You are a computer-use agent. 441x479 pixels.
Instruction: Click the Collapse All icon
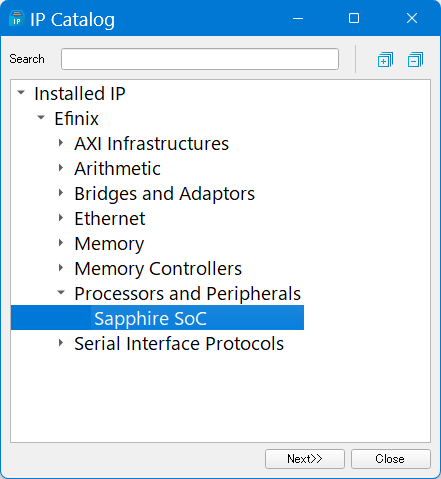(415, 60)
